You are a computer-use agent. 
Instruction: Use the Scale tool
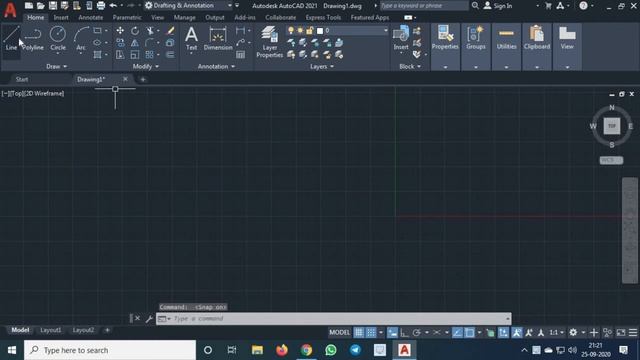point(135,54)
